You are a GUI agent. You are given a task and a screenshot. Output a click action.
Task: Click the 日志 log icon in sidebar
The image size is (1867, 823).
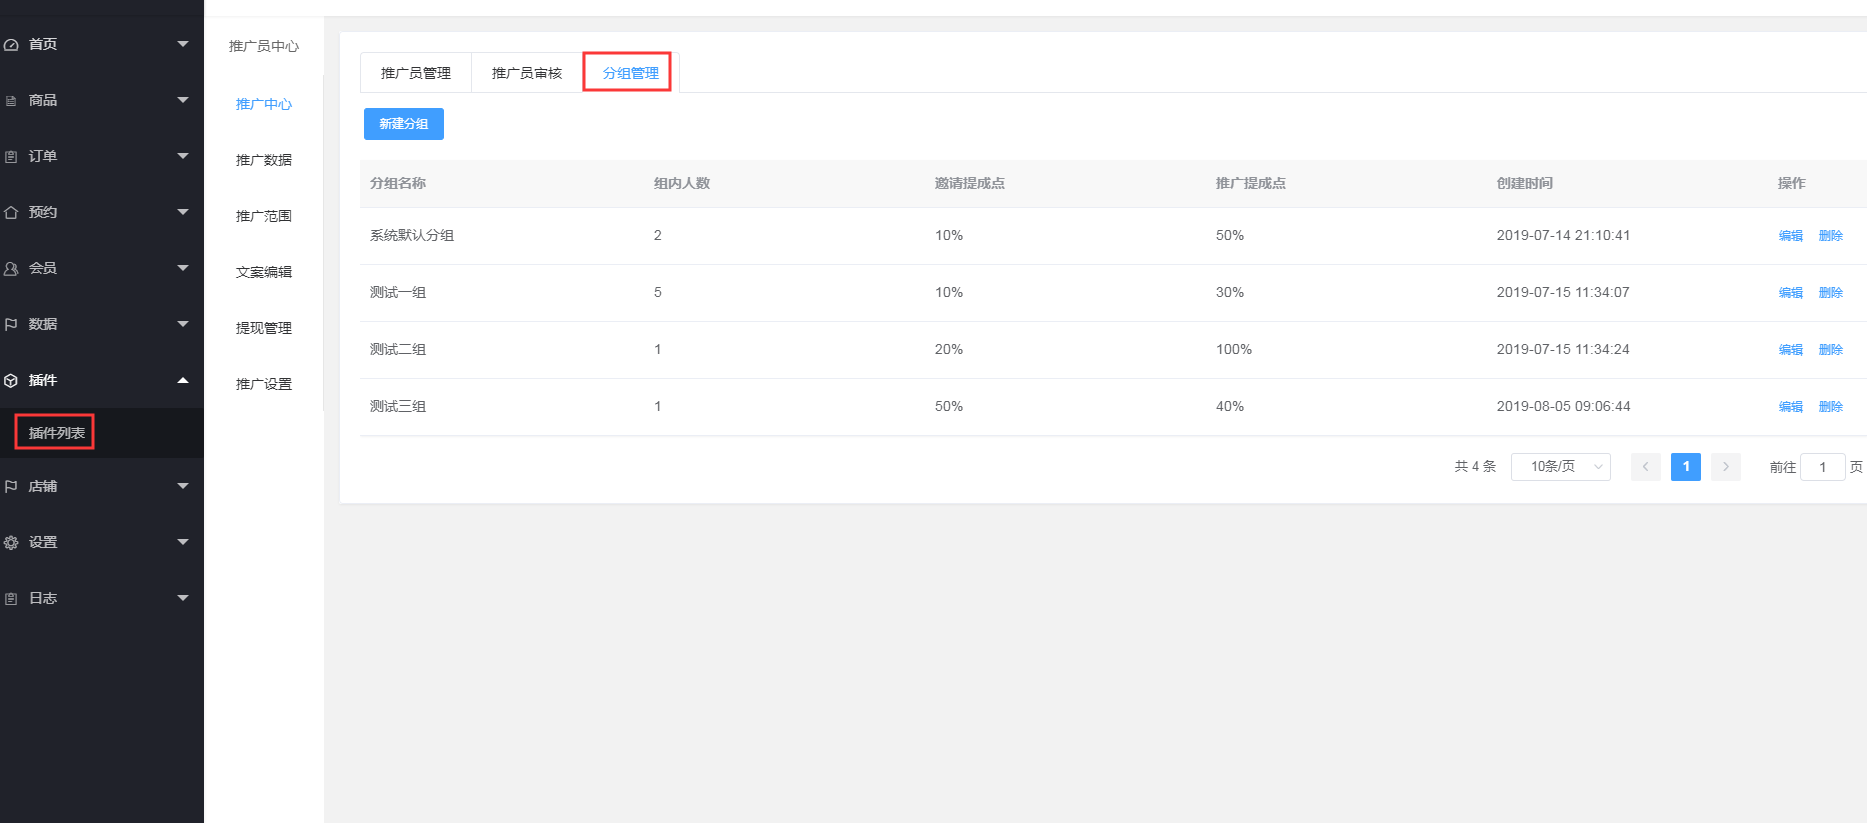pos(11,599)
